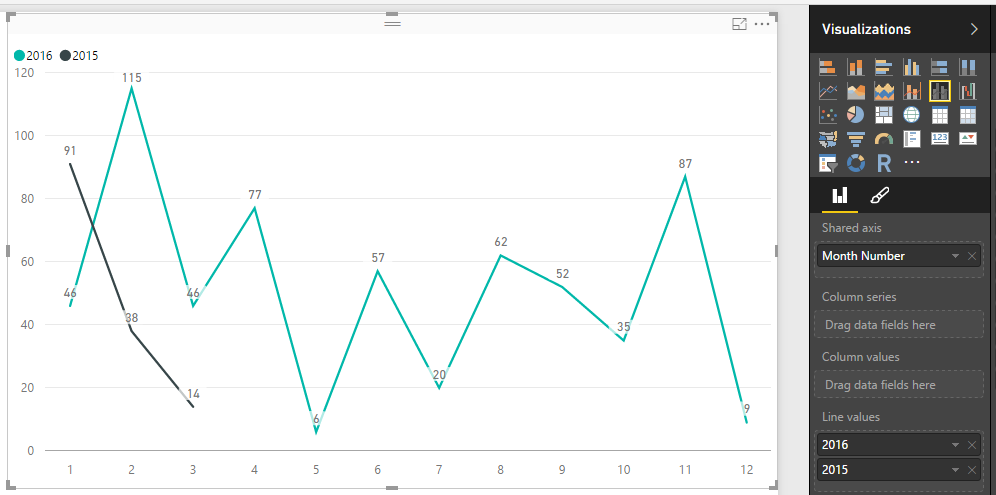Select the clustered bar chart visualization
The height and width of the screenshot is (495, 996).
884,67
